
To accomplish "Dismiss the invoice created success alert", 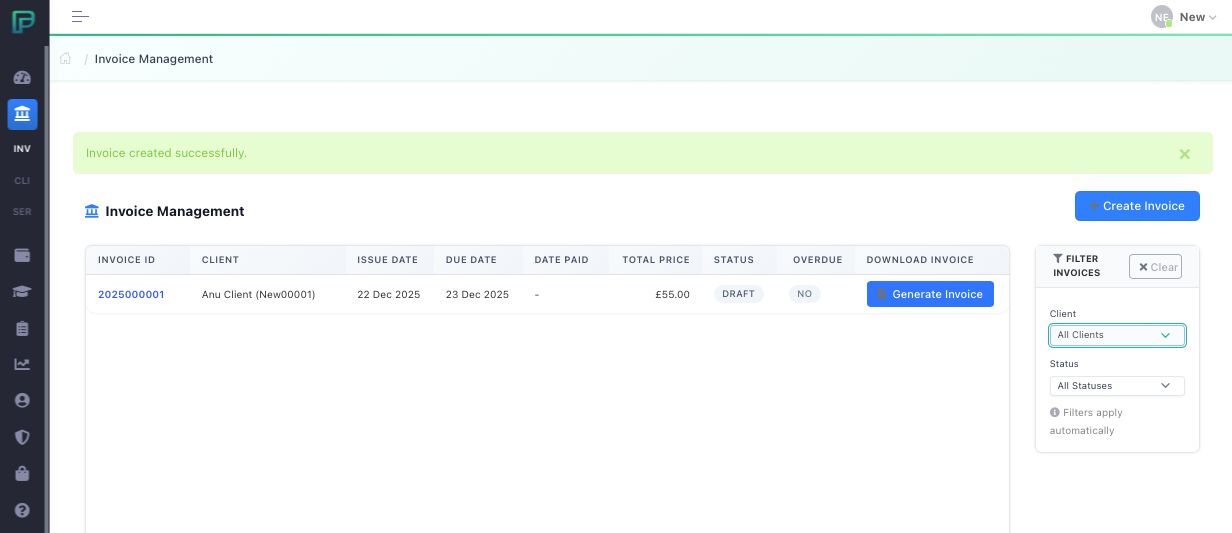I will click(x=1184, y=154).
